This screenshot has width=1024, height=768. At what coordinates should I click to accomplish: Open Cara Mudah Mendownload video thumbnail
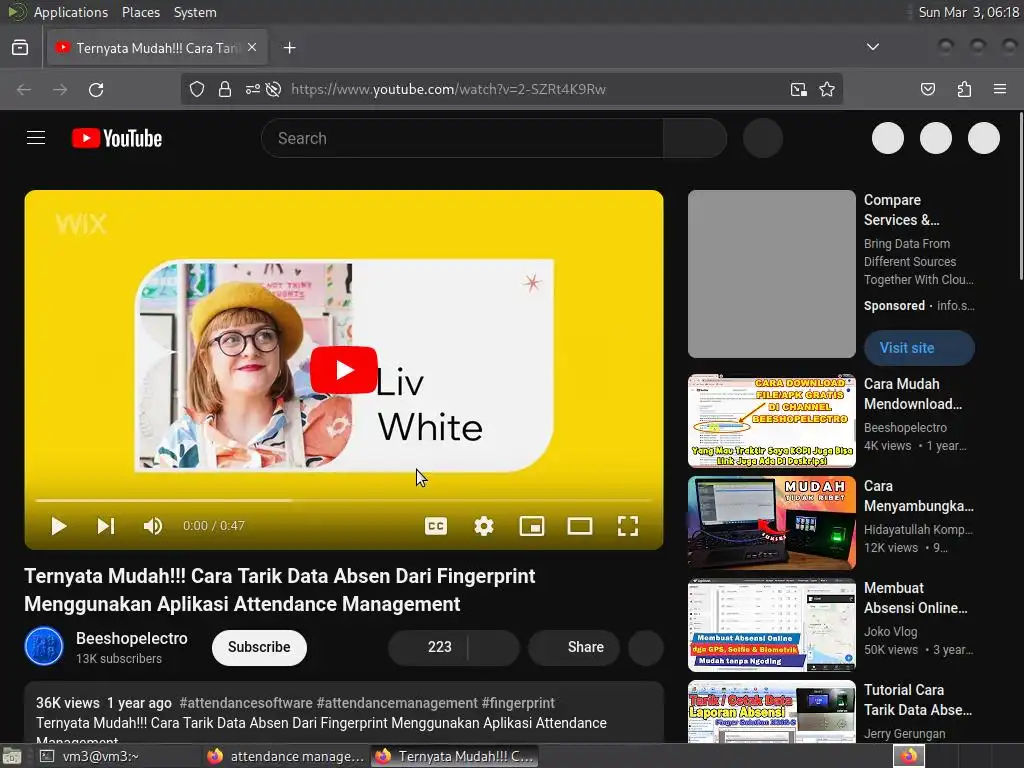click(772, 421)
